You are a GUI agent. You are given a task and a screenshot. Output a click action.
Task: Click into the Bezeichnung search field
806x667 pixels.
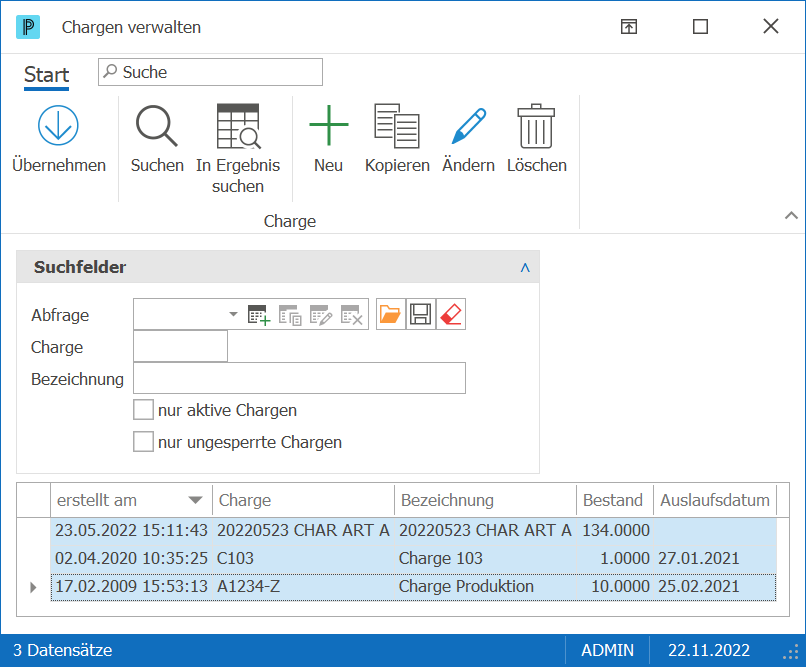pos(299,378)
